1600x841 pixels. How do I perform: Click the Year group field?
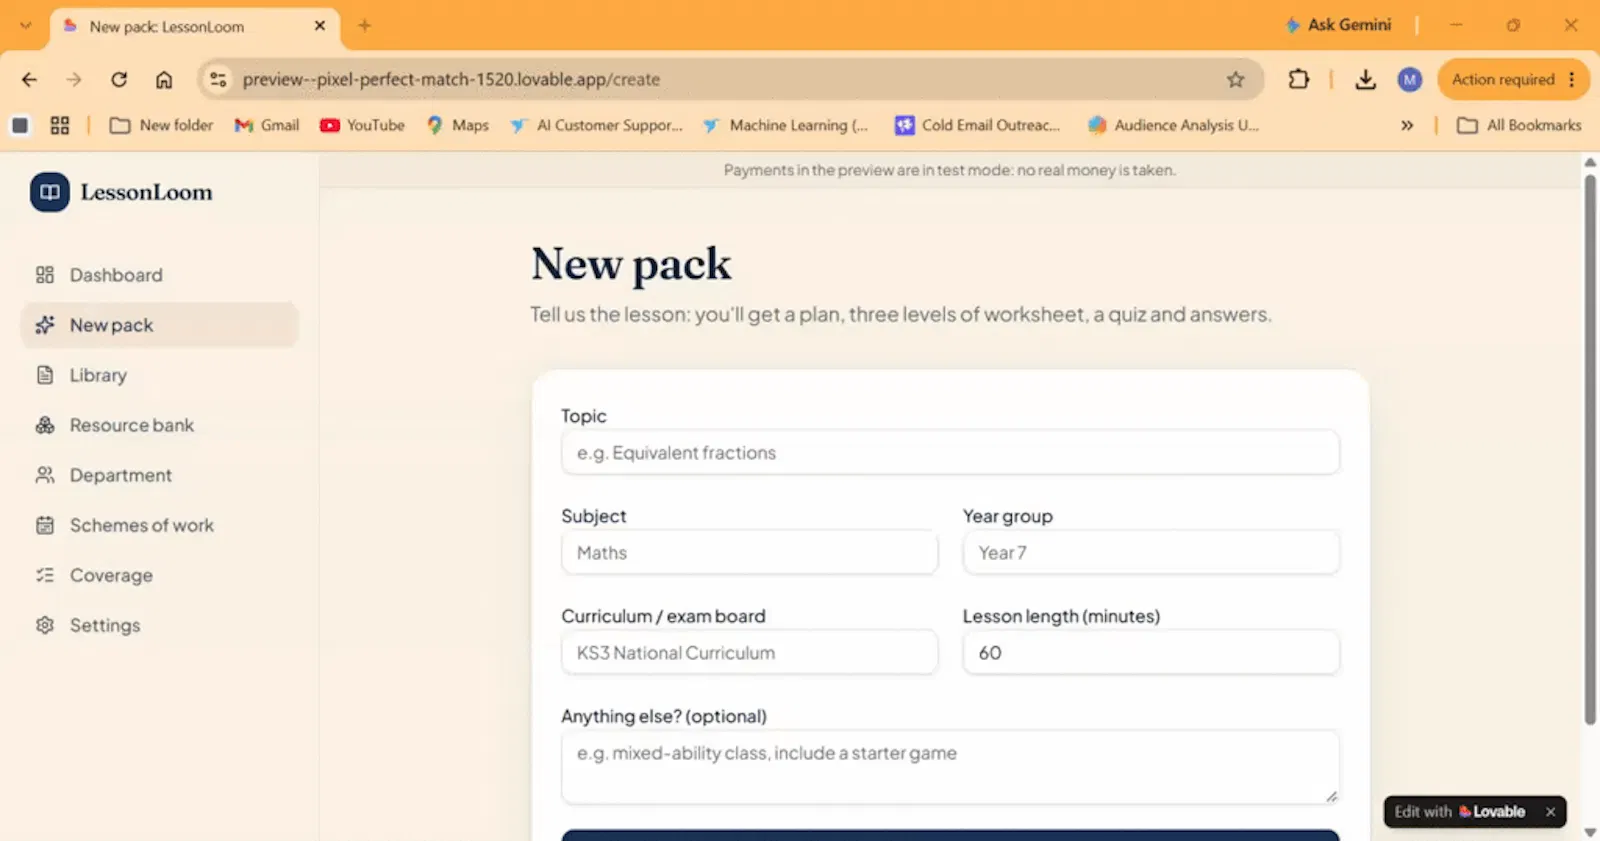(x=1151, y=553)
